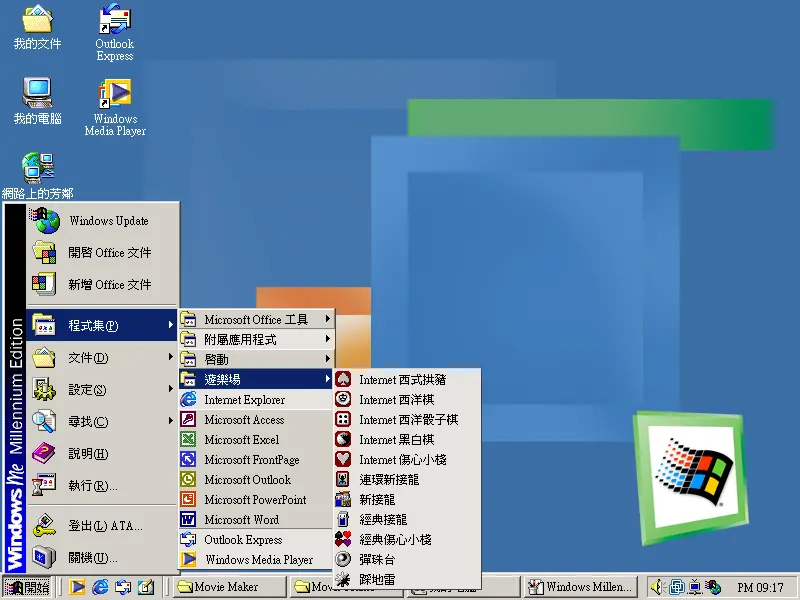Click the rightmost notepad-pencil quick launch icon
The height and width of the screenshot is (600, 800).
pos(145,587)
